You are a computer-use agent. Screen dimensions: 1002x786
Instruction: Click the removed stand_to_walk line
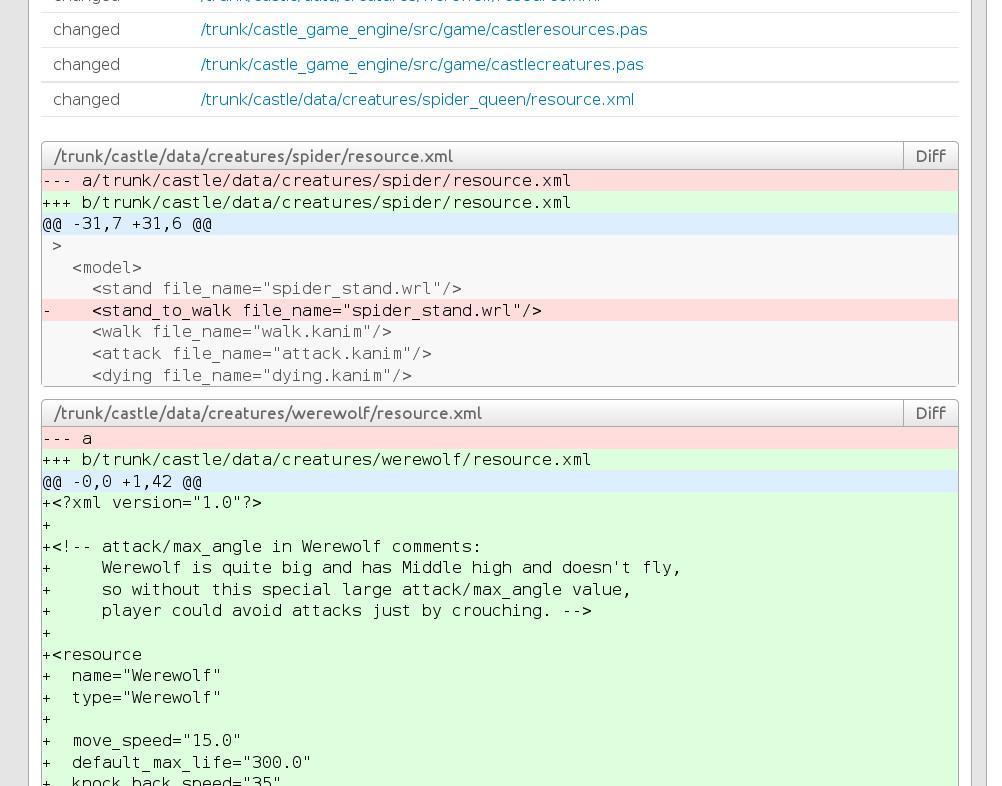316,311
